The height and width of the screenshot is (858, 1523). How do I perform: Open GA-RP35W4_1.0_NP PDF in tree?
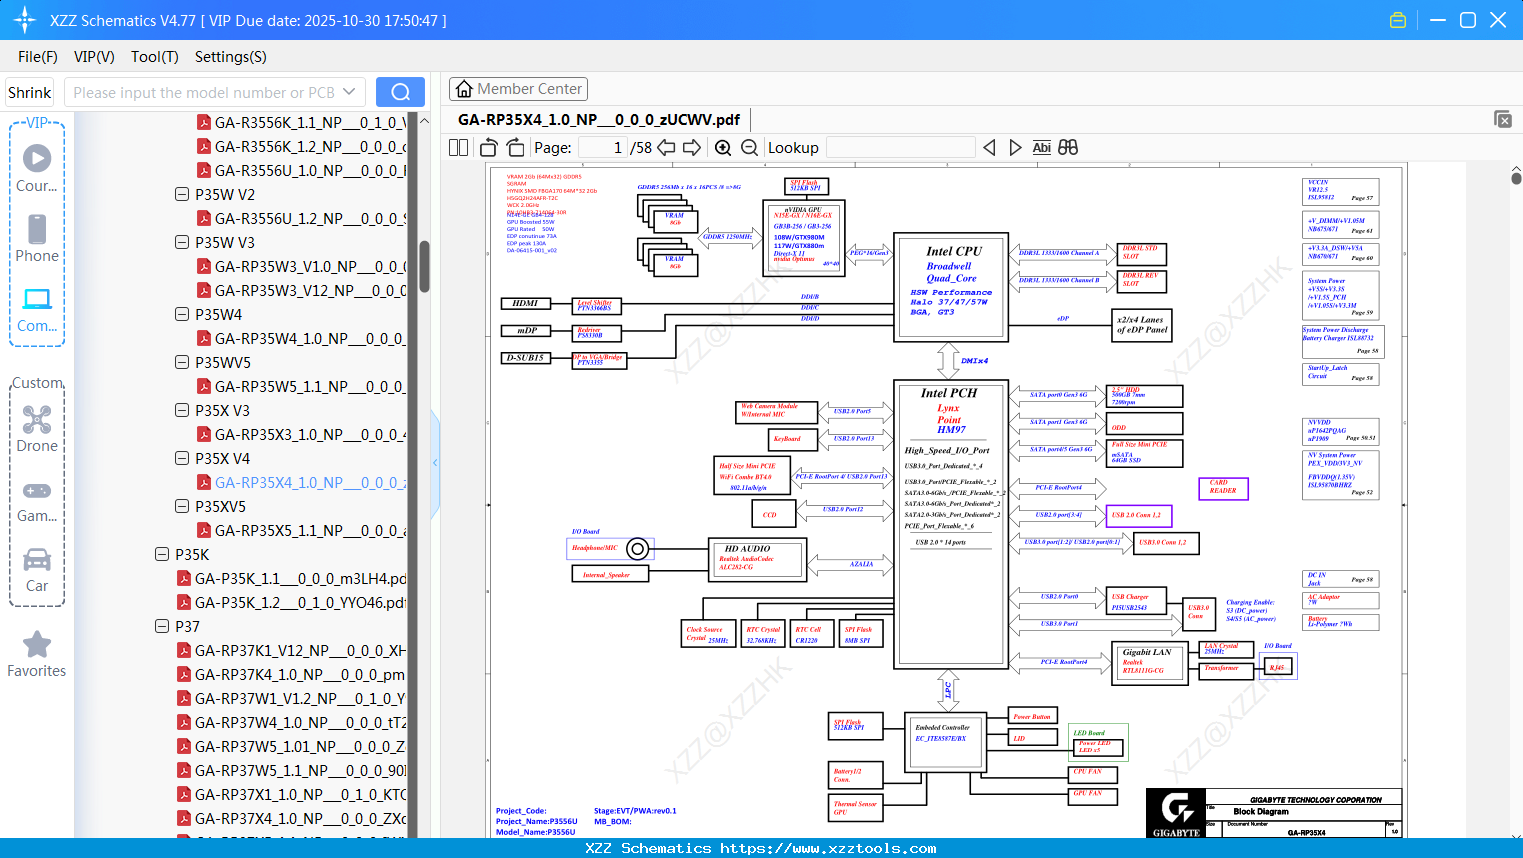click(301, 338)
